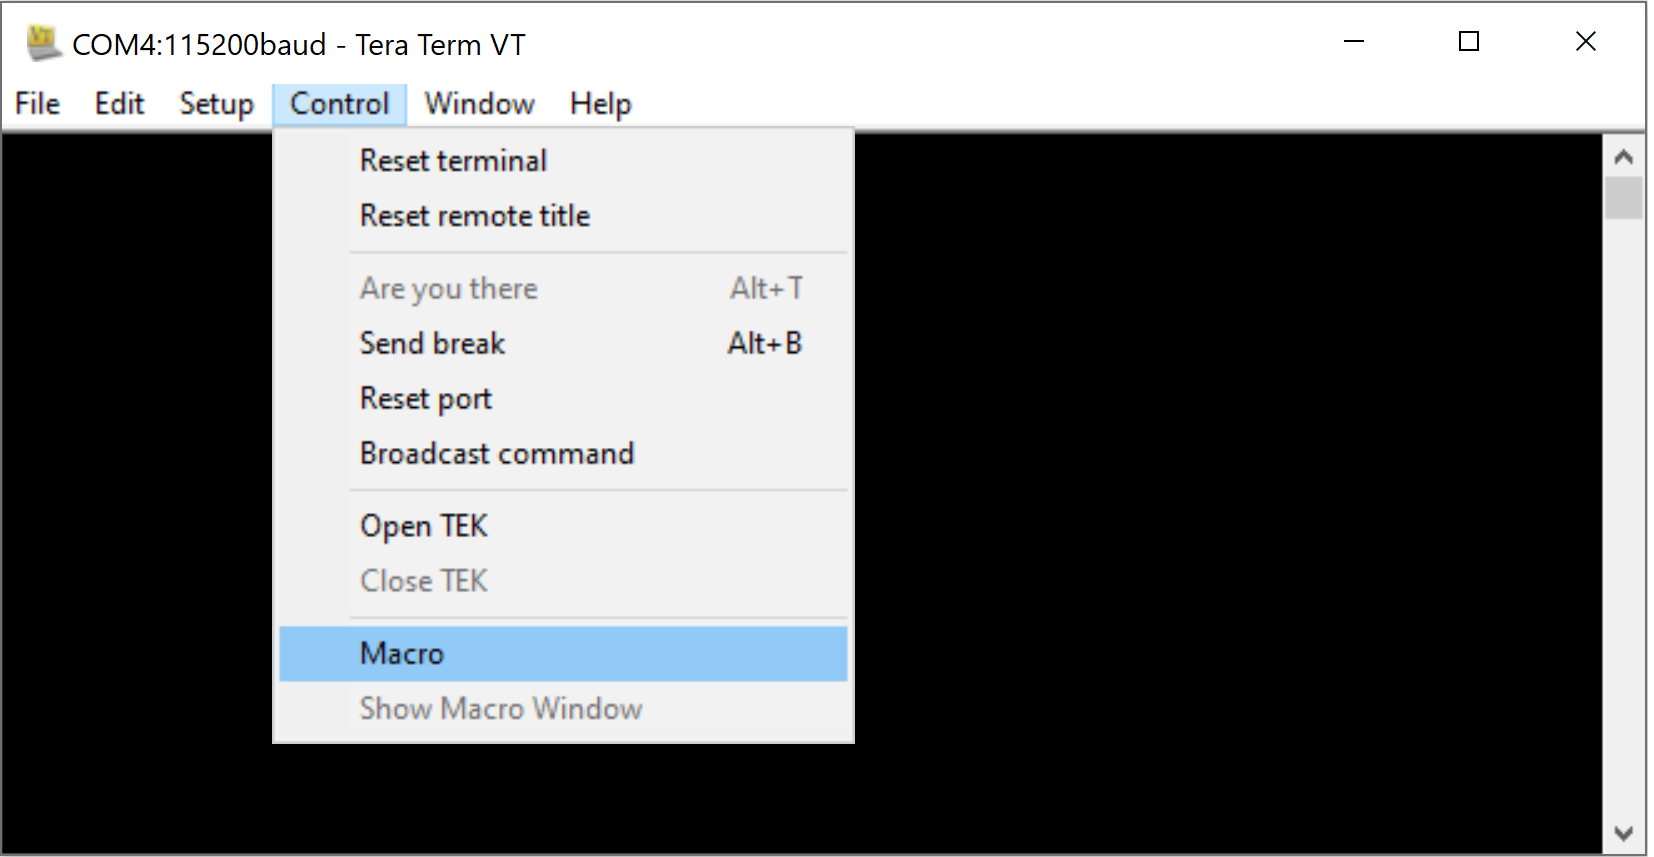Screen dimensions: 1654x857
Task: Open the Edit menu
Action: pos(119,103)
